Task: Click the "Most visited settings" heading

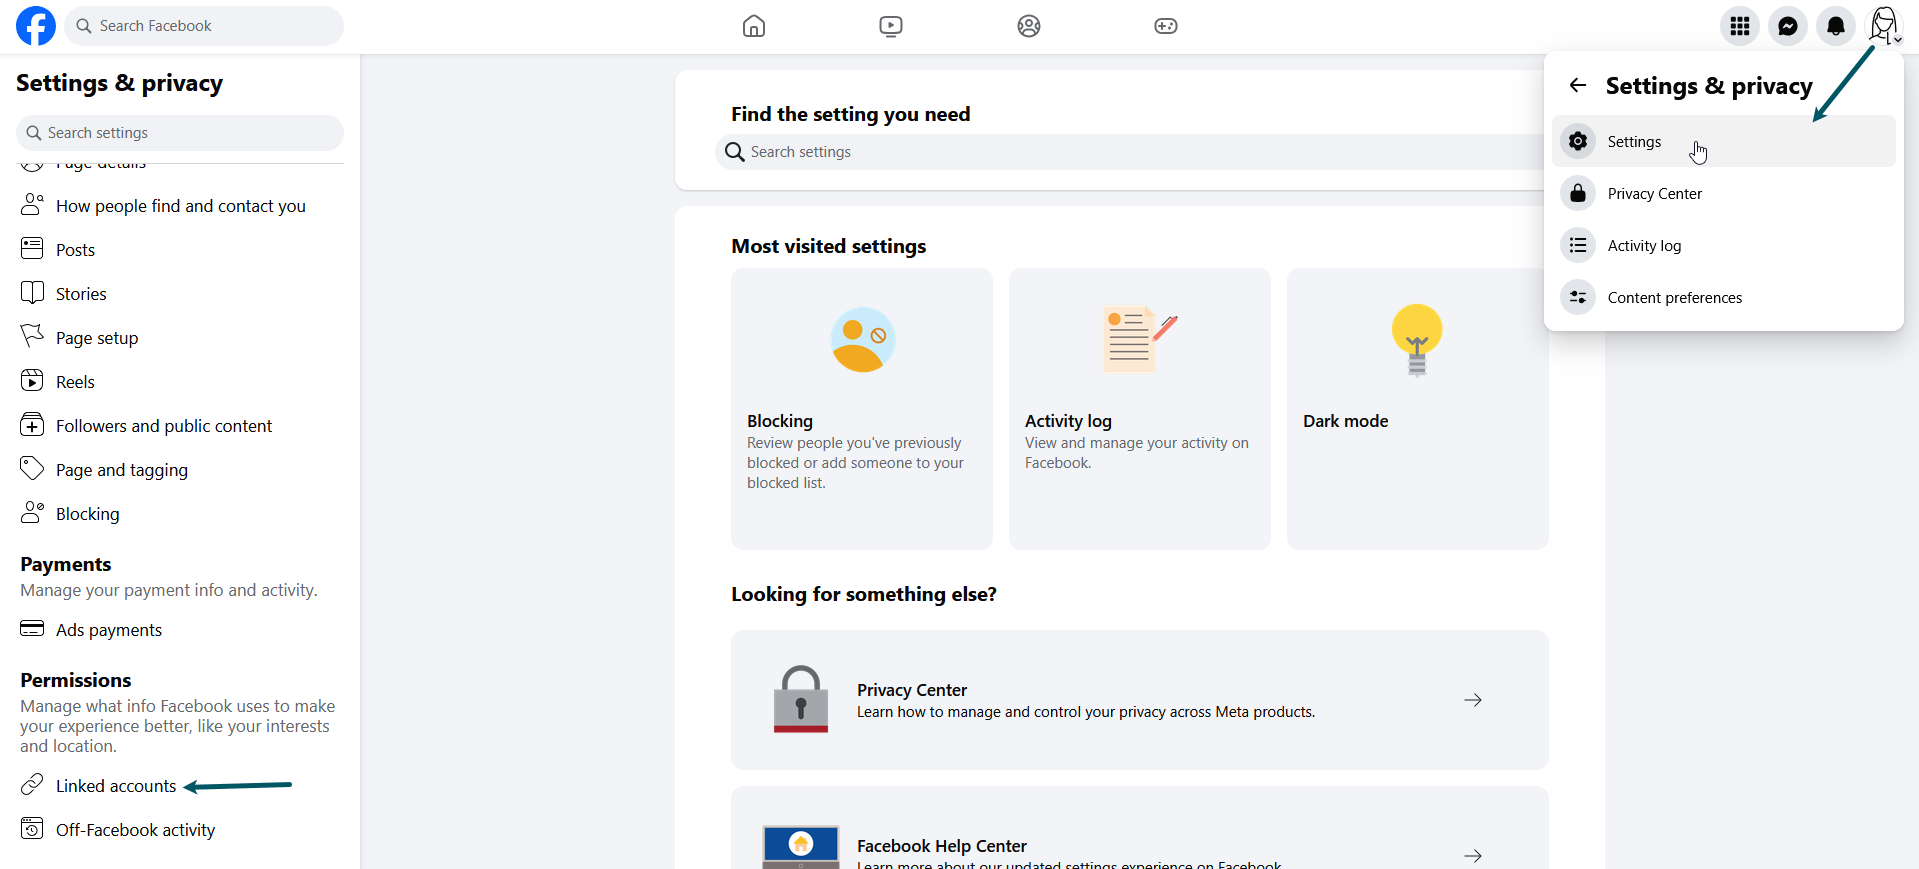Action: [829, 246]
